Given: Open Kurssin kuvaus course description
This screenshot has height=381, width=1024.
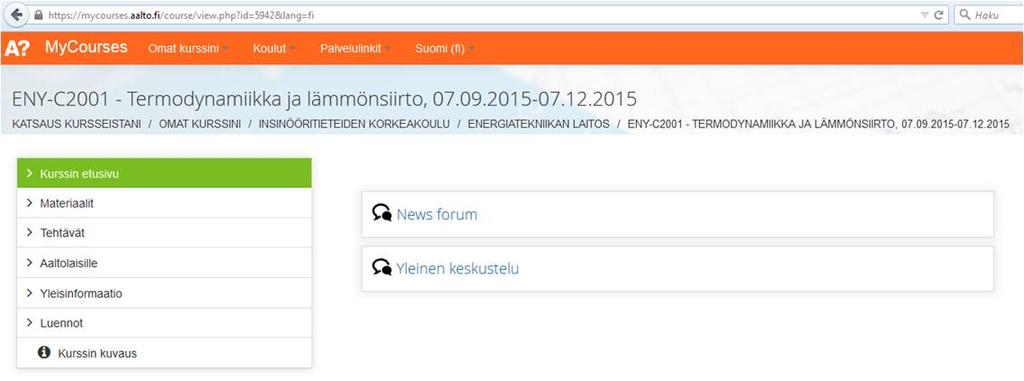Looking at the screenshot, I should [x=164, y=353].
